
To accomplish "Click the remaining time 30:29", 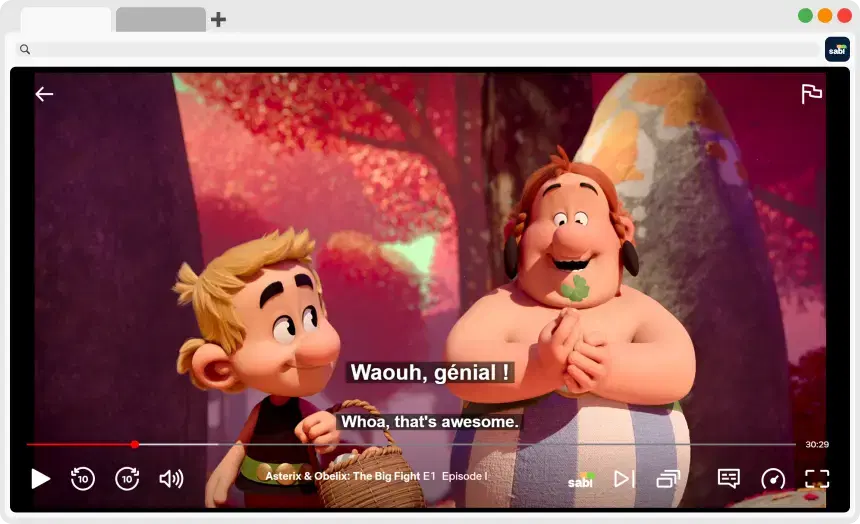I will click(817, 444).
